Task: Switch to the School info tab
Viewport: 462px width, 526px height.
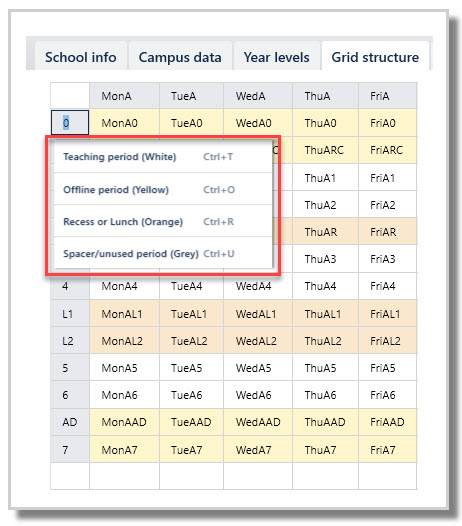Action: (81, 57)
